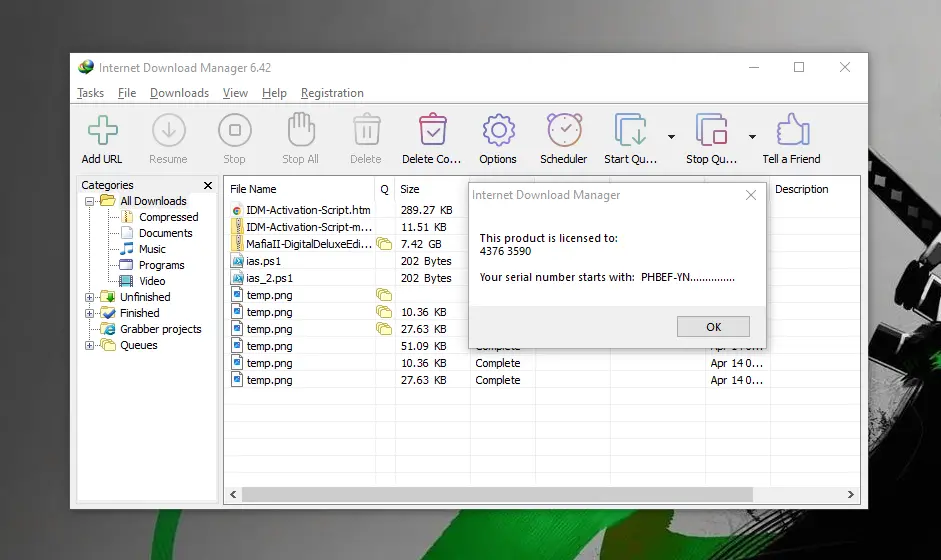Expand the Unfinished category node
Screen dimensions: 941x560
[x=89, y=297]
